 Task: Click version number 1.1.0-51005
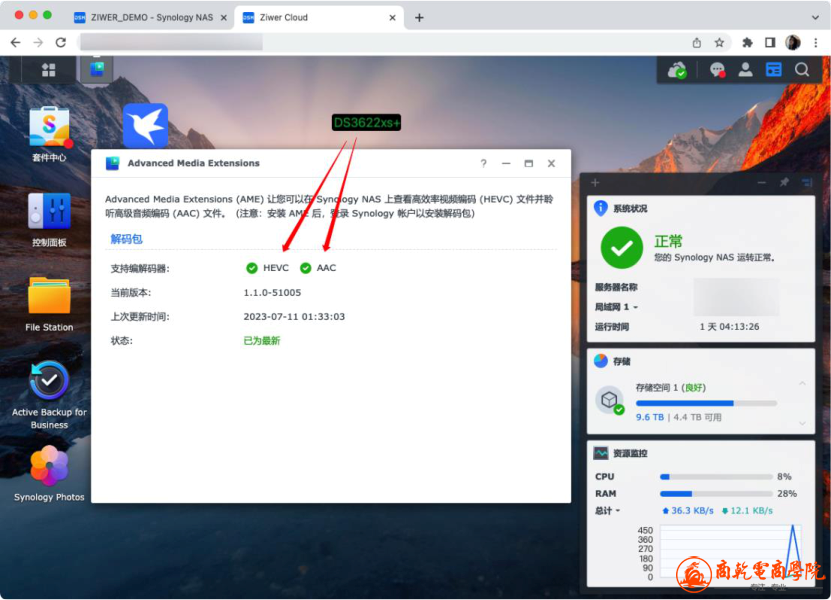click(x=272, y=293)
